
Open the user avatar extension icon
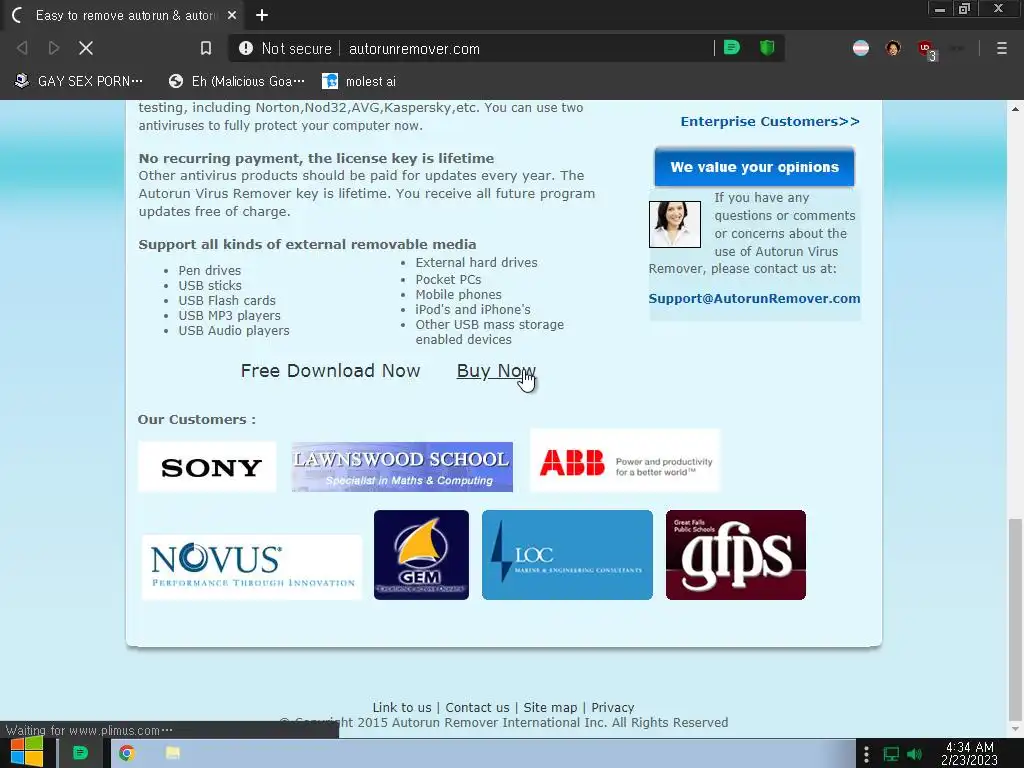[893, 48]
